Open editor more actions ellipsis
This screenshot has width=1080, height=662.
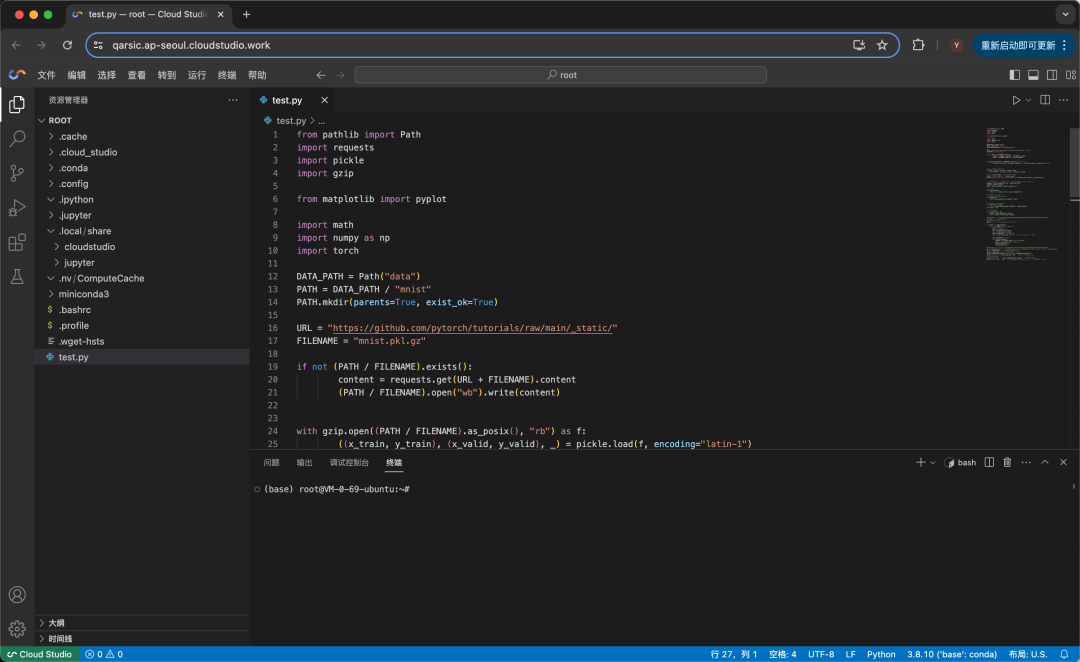pyautogui.click(x=1063, y=100)
